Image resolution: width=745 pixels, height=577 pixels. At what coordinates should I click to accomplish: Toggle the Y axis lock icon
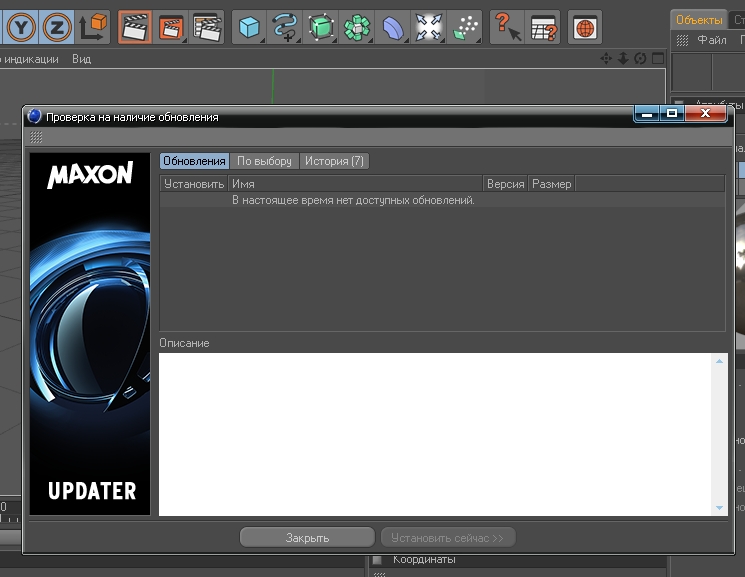[x=21, y=27]
